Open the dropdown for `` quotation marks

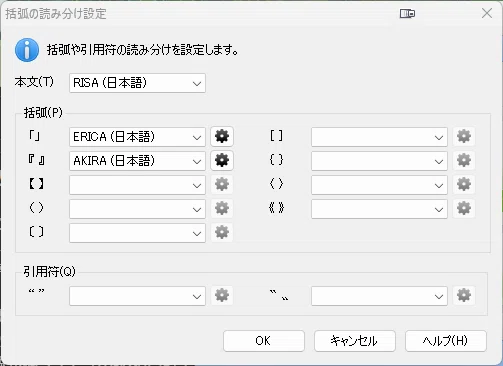pyautogui.click(x=379, y=296)
